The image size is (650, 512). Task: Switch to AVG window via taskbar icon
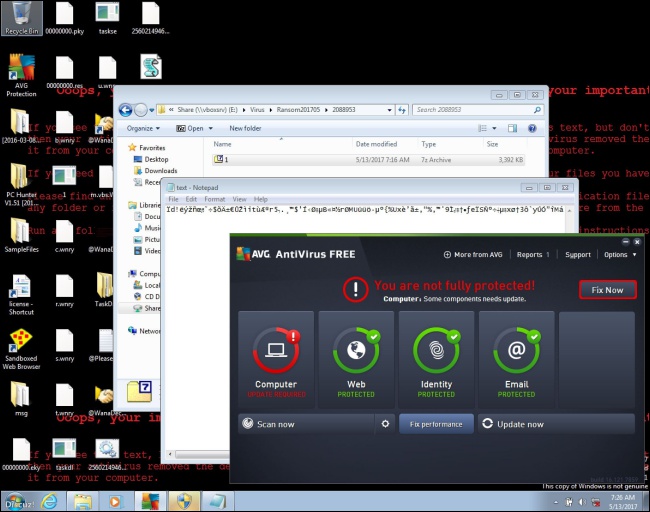point(150,502)
